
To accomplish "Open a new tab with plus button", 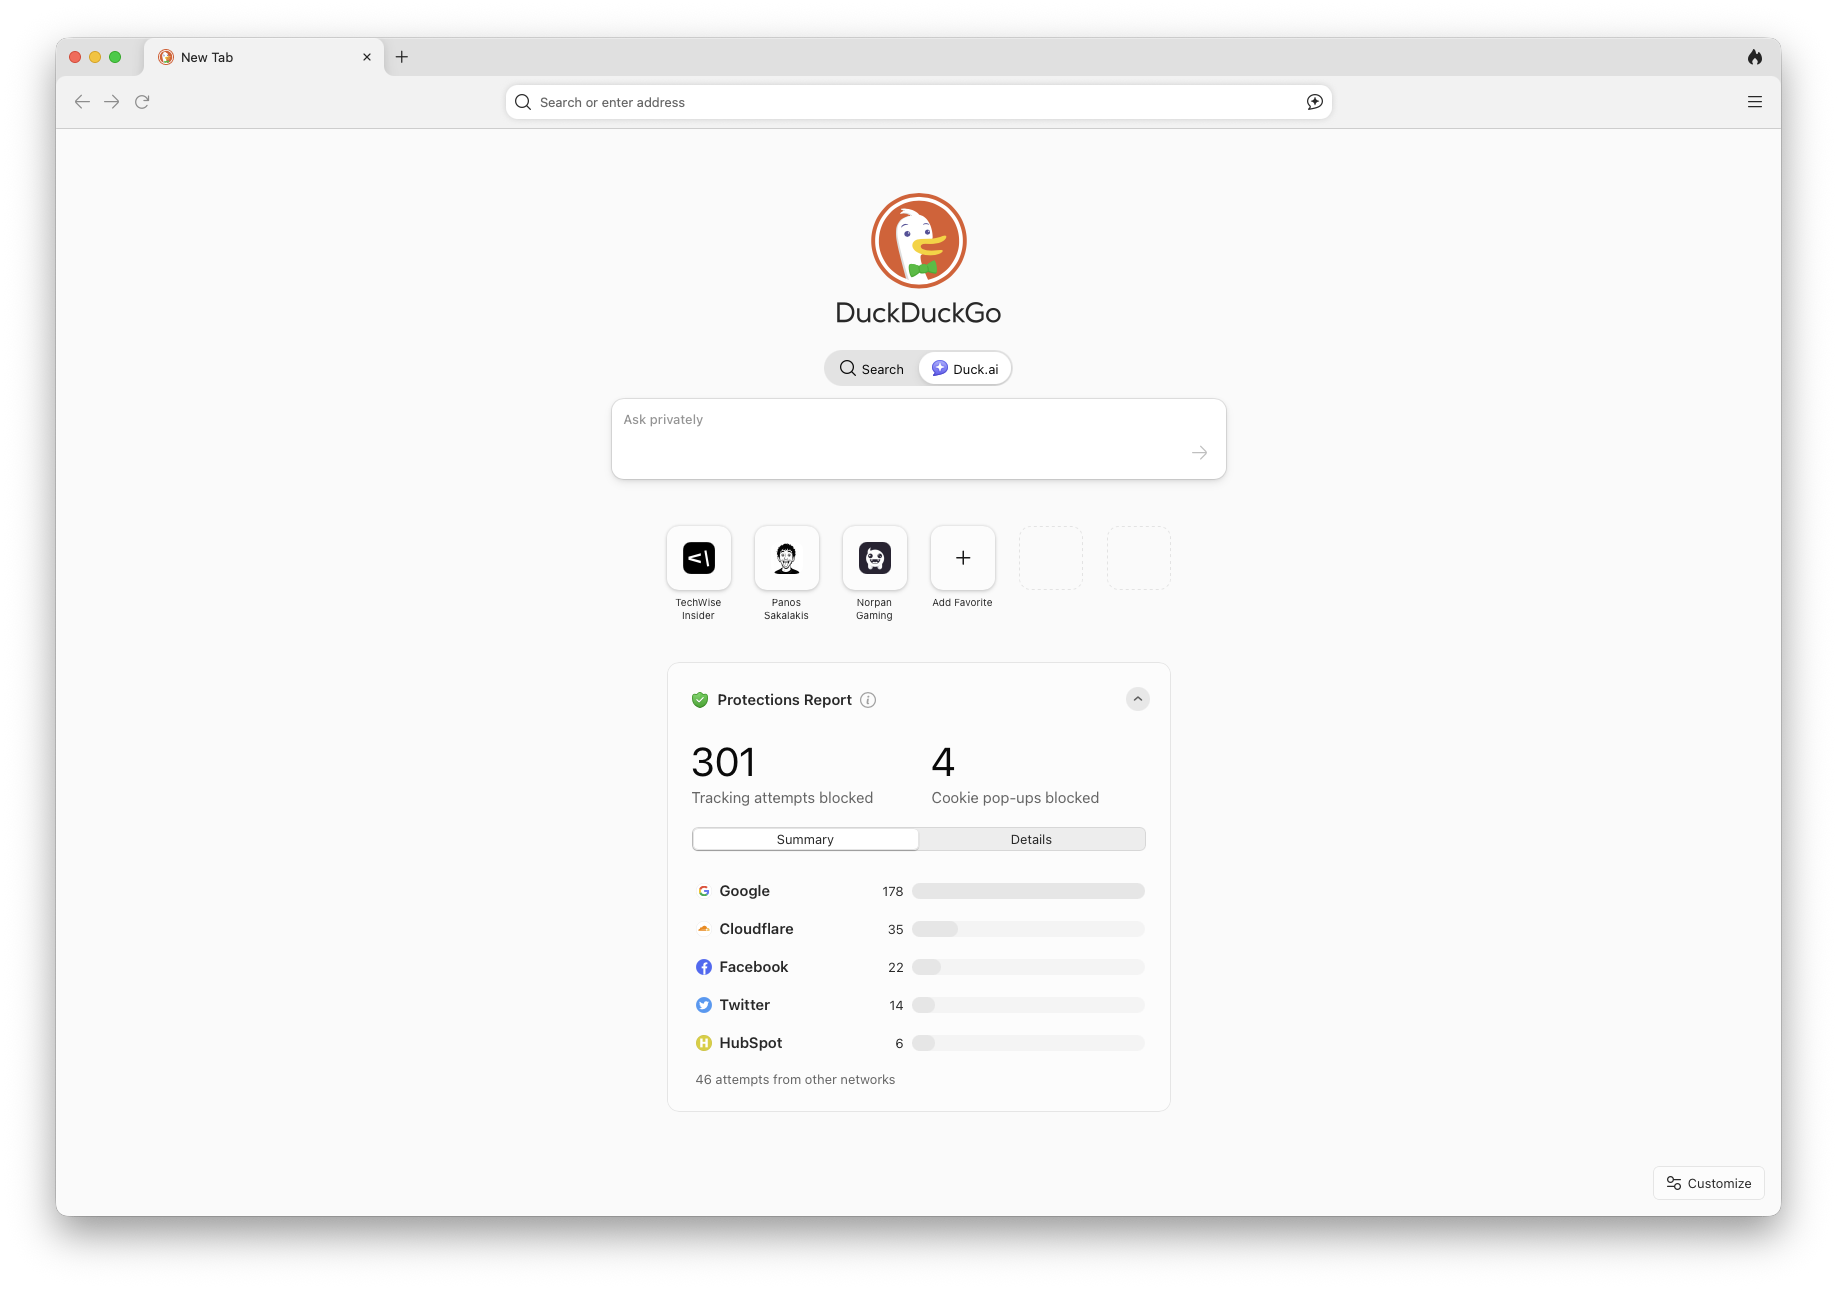I will [x=402, y=57].
